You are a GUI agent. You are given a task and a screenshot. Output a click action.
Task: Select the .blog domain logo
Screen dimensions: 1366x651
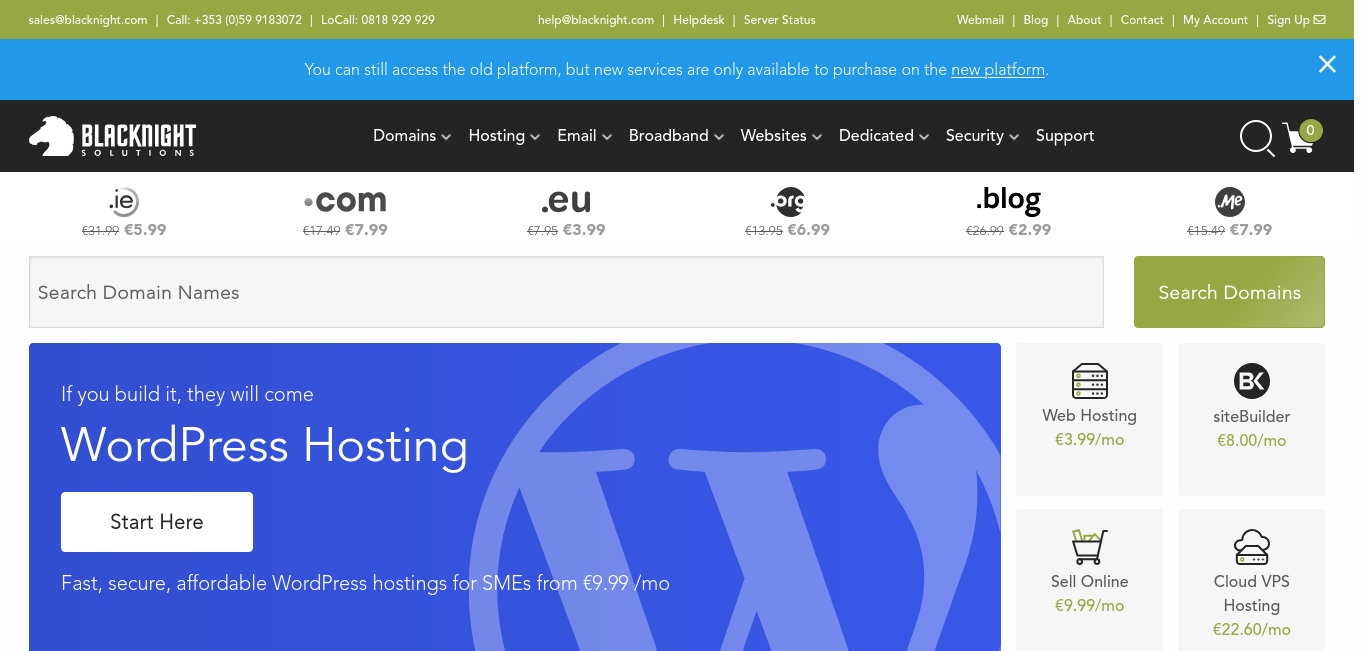click(x=1008, y=201)
